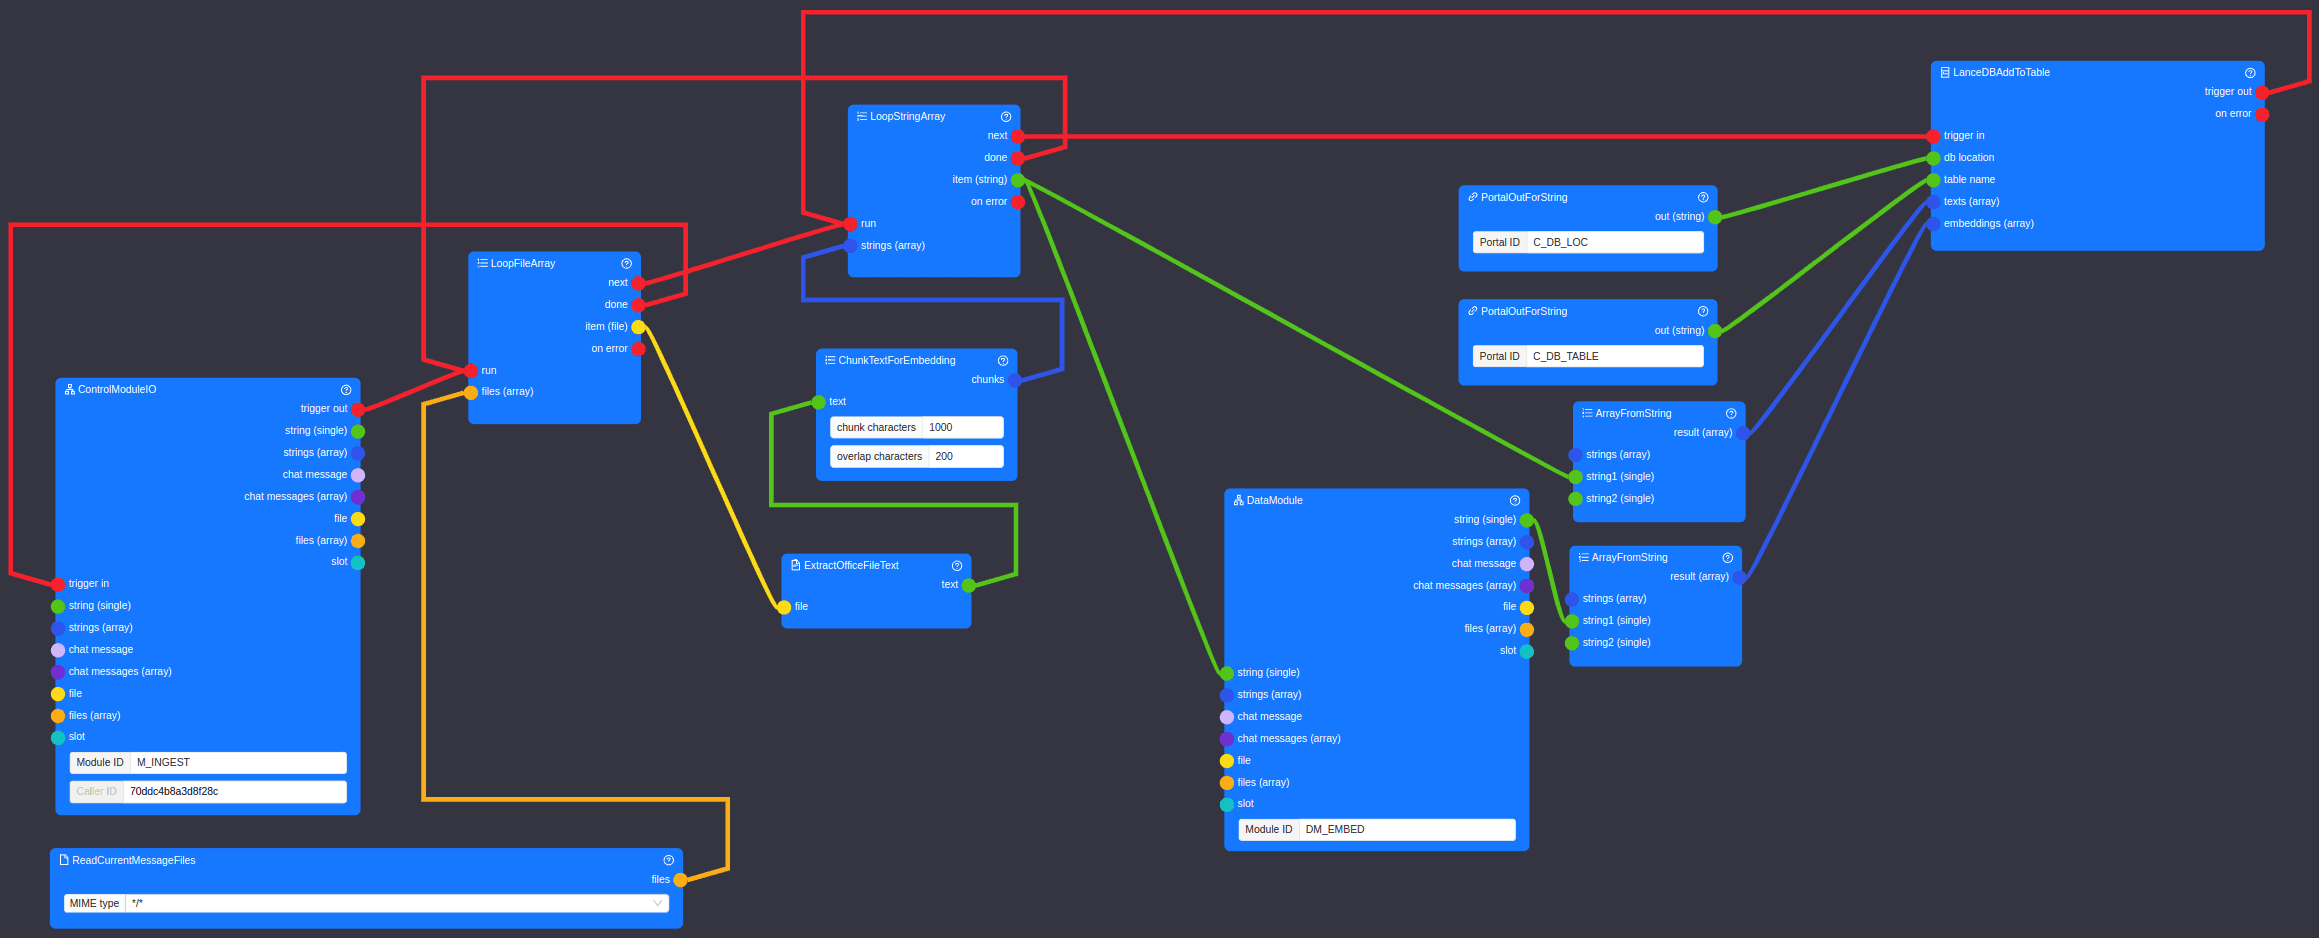The height and width of the screenshot is (938, 2319).
Task: Click LanceDBAddToTable embeddings (array) port
Action: [1934, 225]
